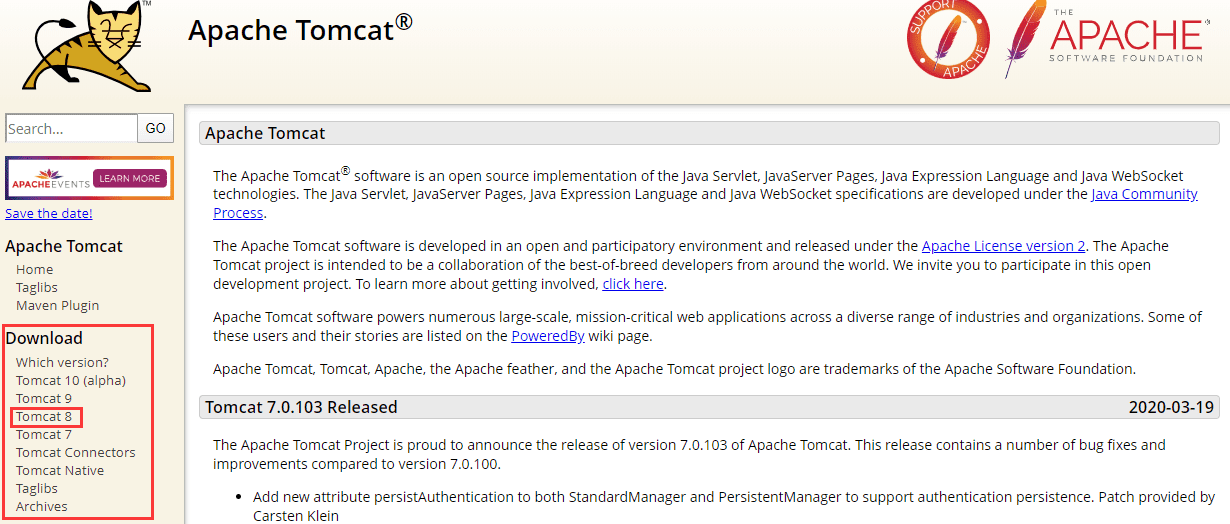The width and height of the screenshot is (1230, 524).
Task: Click the Apache Tomcat® page title
Action: (300, 28)
